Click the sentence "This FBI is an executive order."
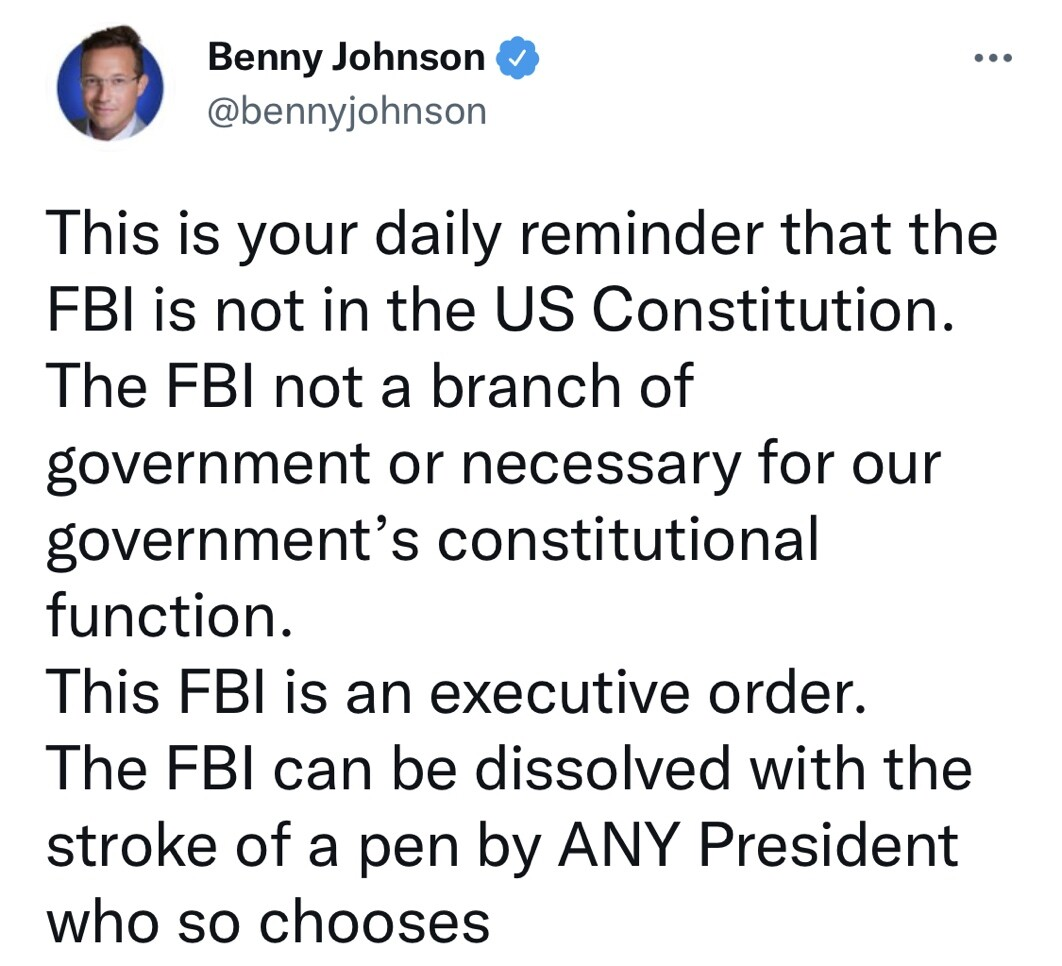 click(455, 694)
